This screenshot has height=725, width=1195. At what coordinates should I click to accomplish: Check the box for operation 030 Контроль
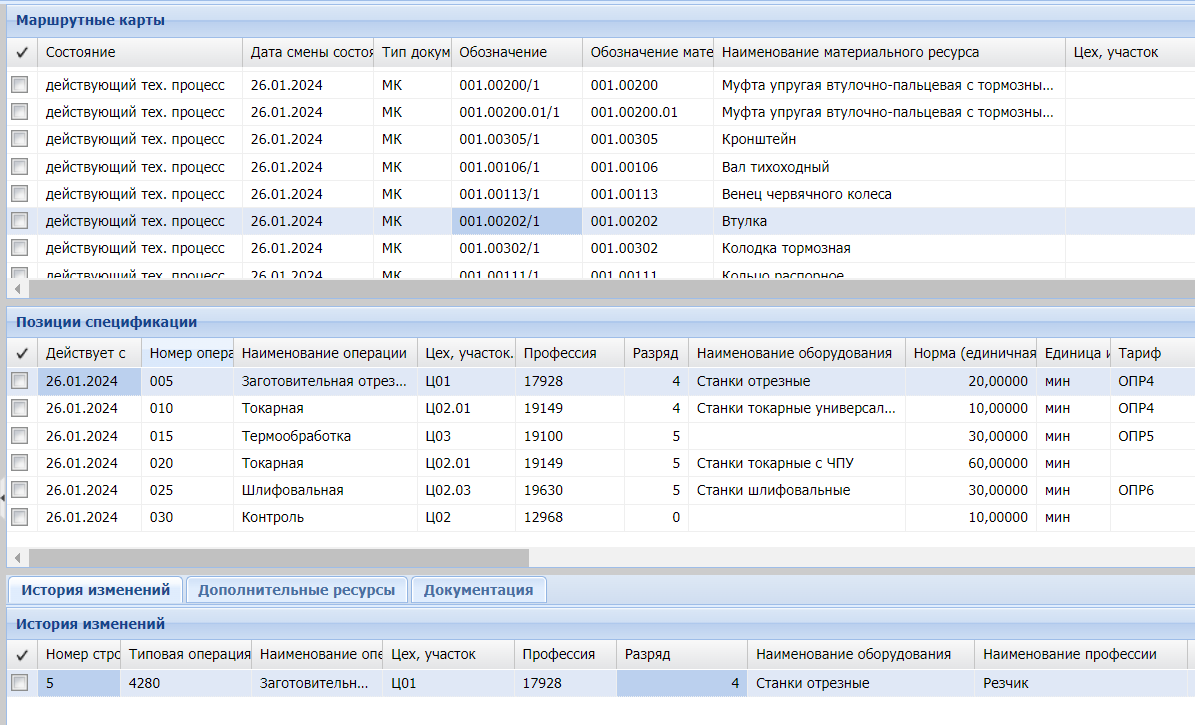(20, 517)
